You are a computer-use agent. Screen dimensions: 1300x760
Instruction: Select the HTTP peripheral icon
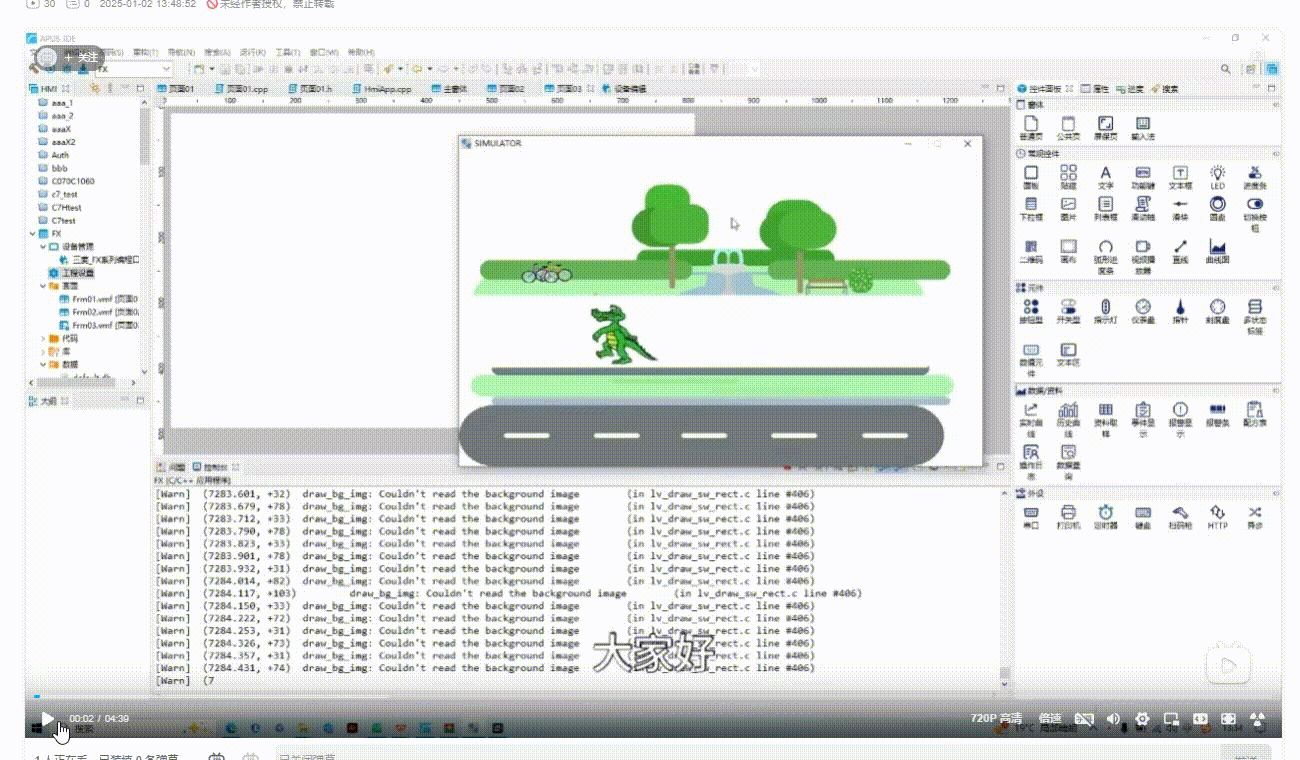click(1217, 516)
